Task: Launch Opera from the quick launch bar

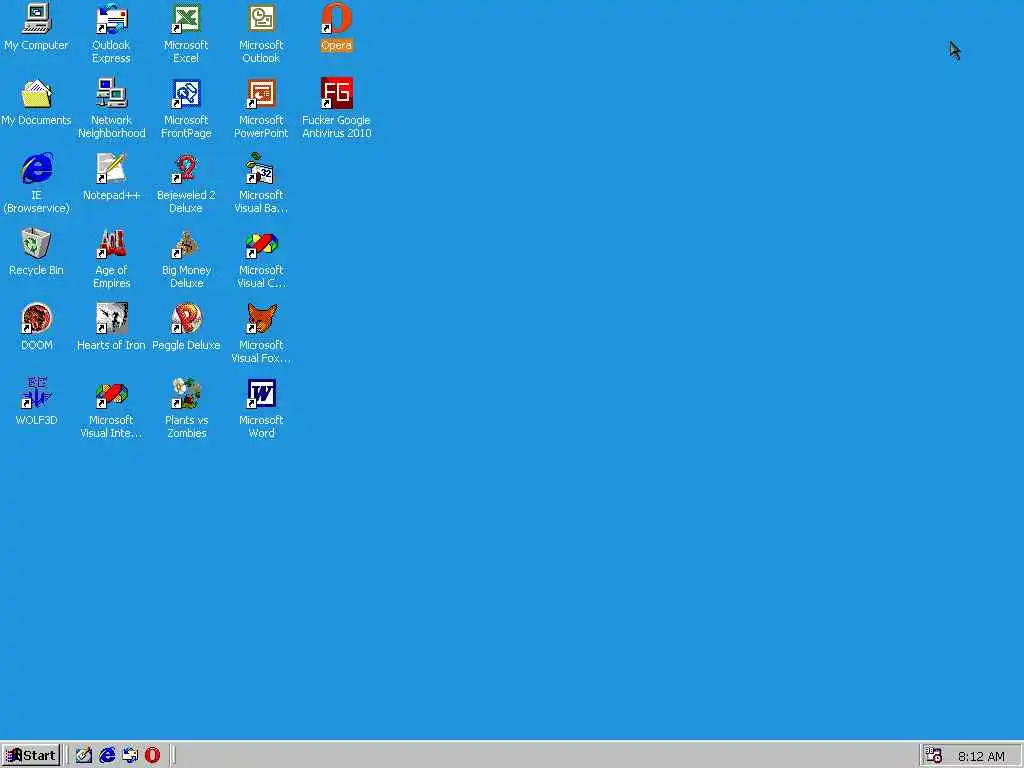Action: coord(152,756)
